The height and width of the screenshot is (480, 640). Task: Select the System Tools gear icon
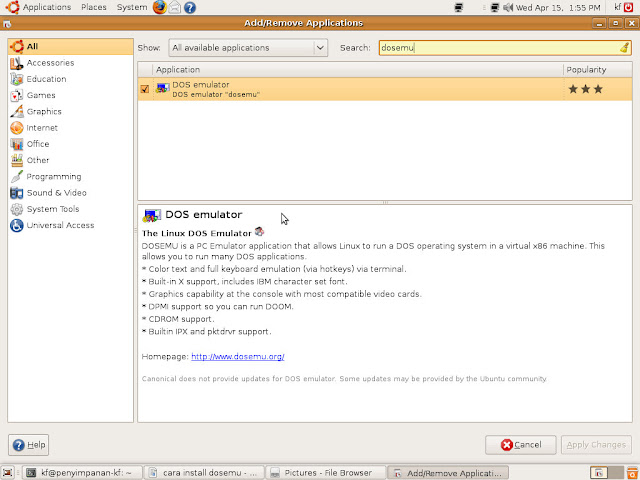point(17,209)
